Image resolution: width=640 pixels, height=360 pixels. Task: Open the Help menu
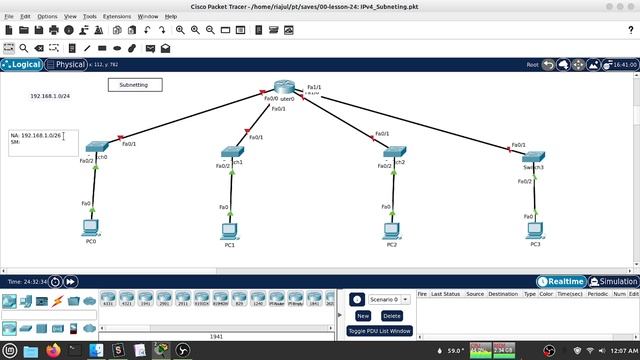coord(171,16)
